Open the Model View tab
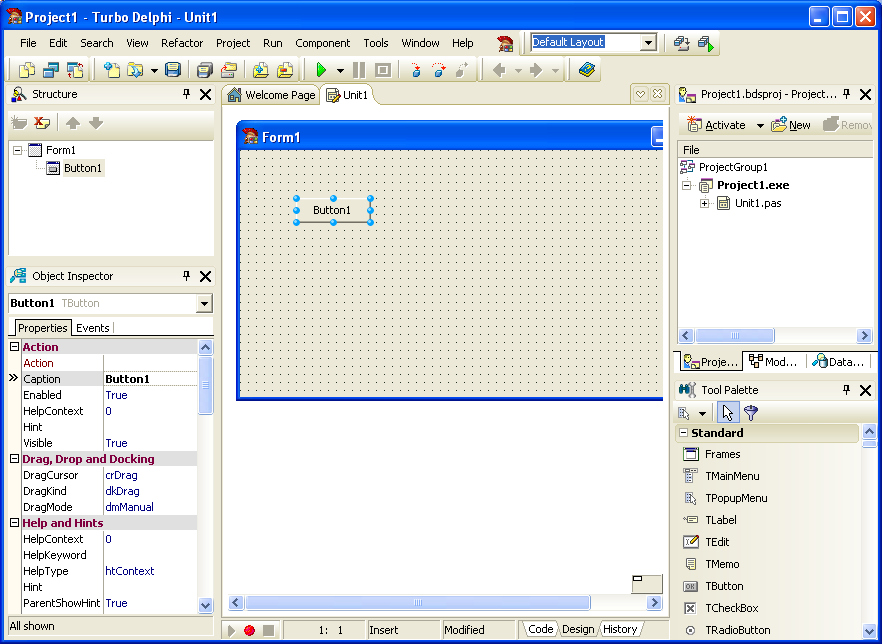Viewport: 882px width, 644px height. (774, 362)
